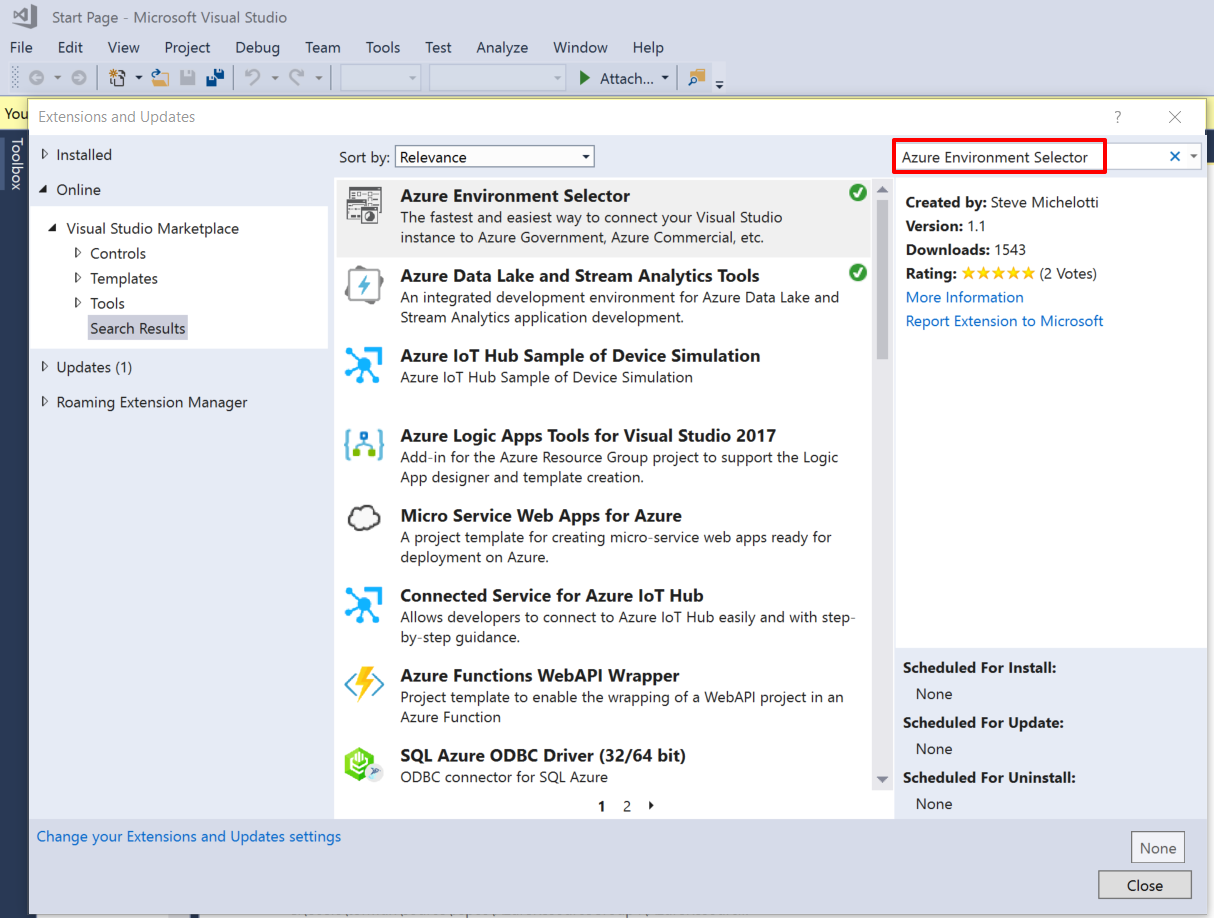Click the Open File folder icon
The height and width of the screenshot is (918, 1214).
point(160,78)
